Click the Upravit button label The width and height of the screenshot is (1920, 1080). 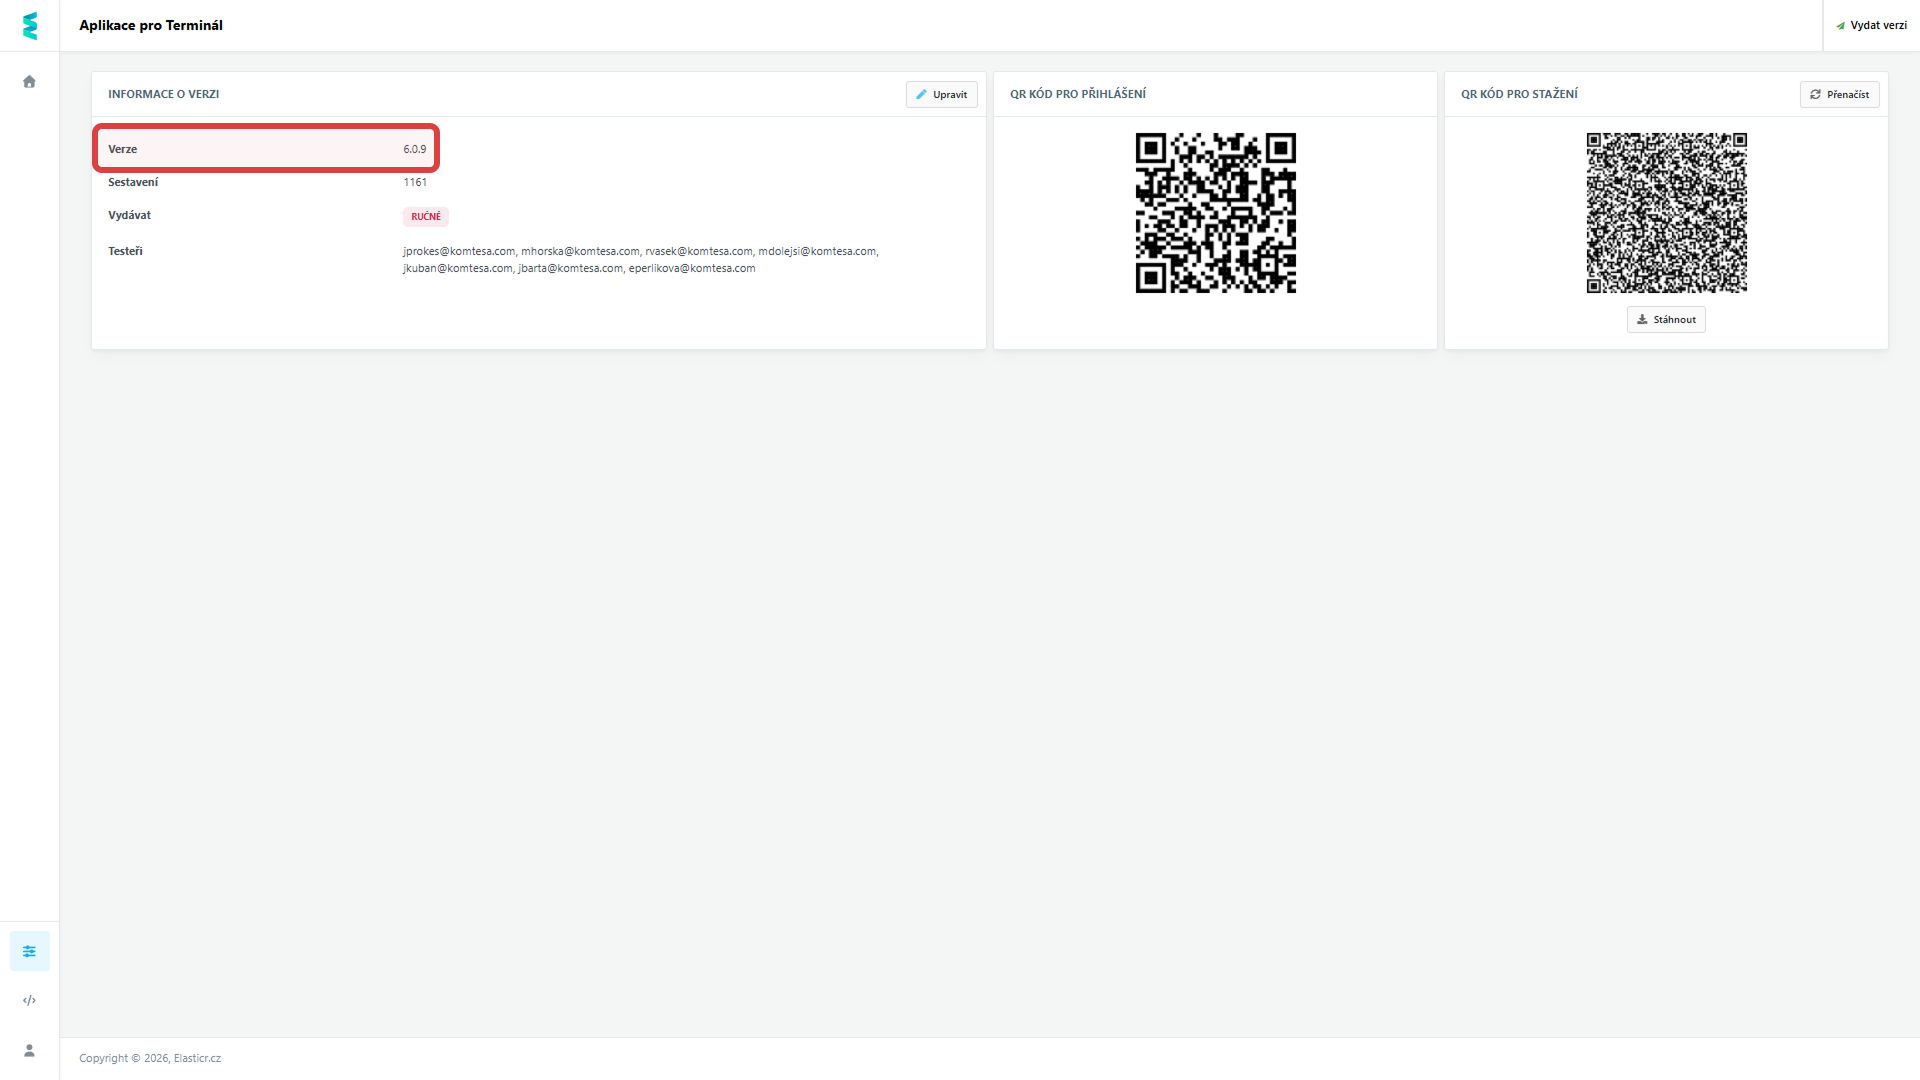click(x=950, y=95)
